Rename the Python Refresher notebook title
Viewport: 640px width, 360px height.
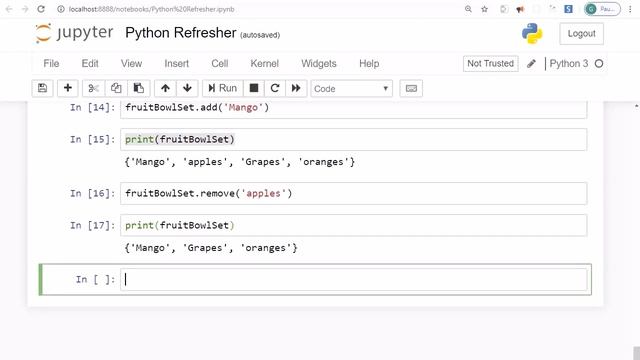(x=180, y=33)
